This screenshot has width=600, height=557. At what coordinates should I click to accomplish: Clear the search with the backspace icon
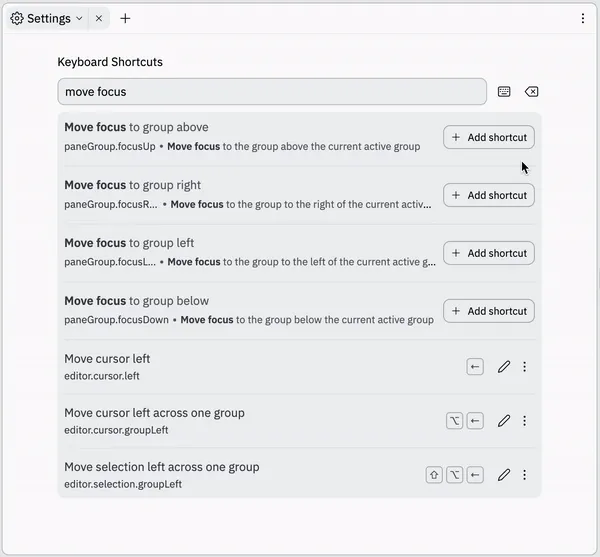(532, 92)
